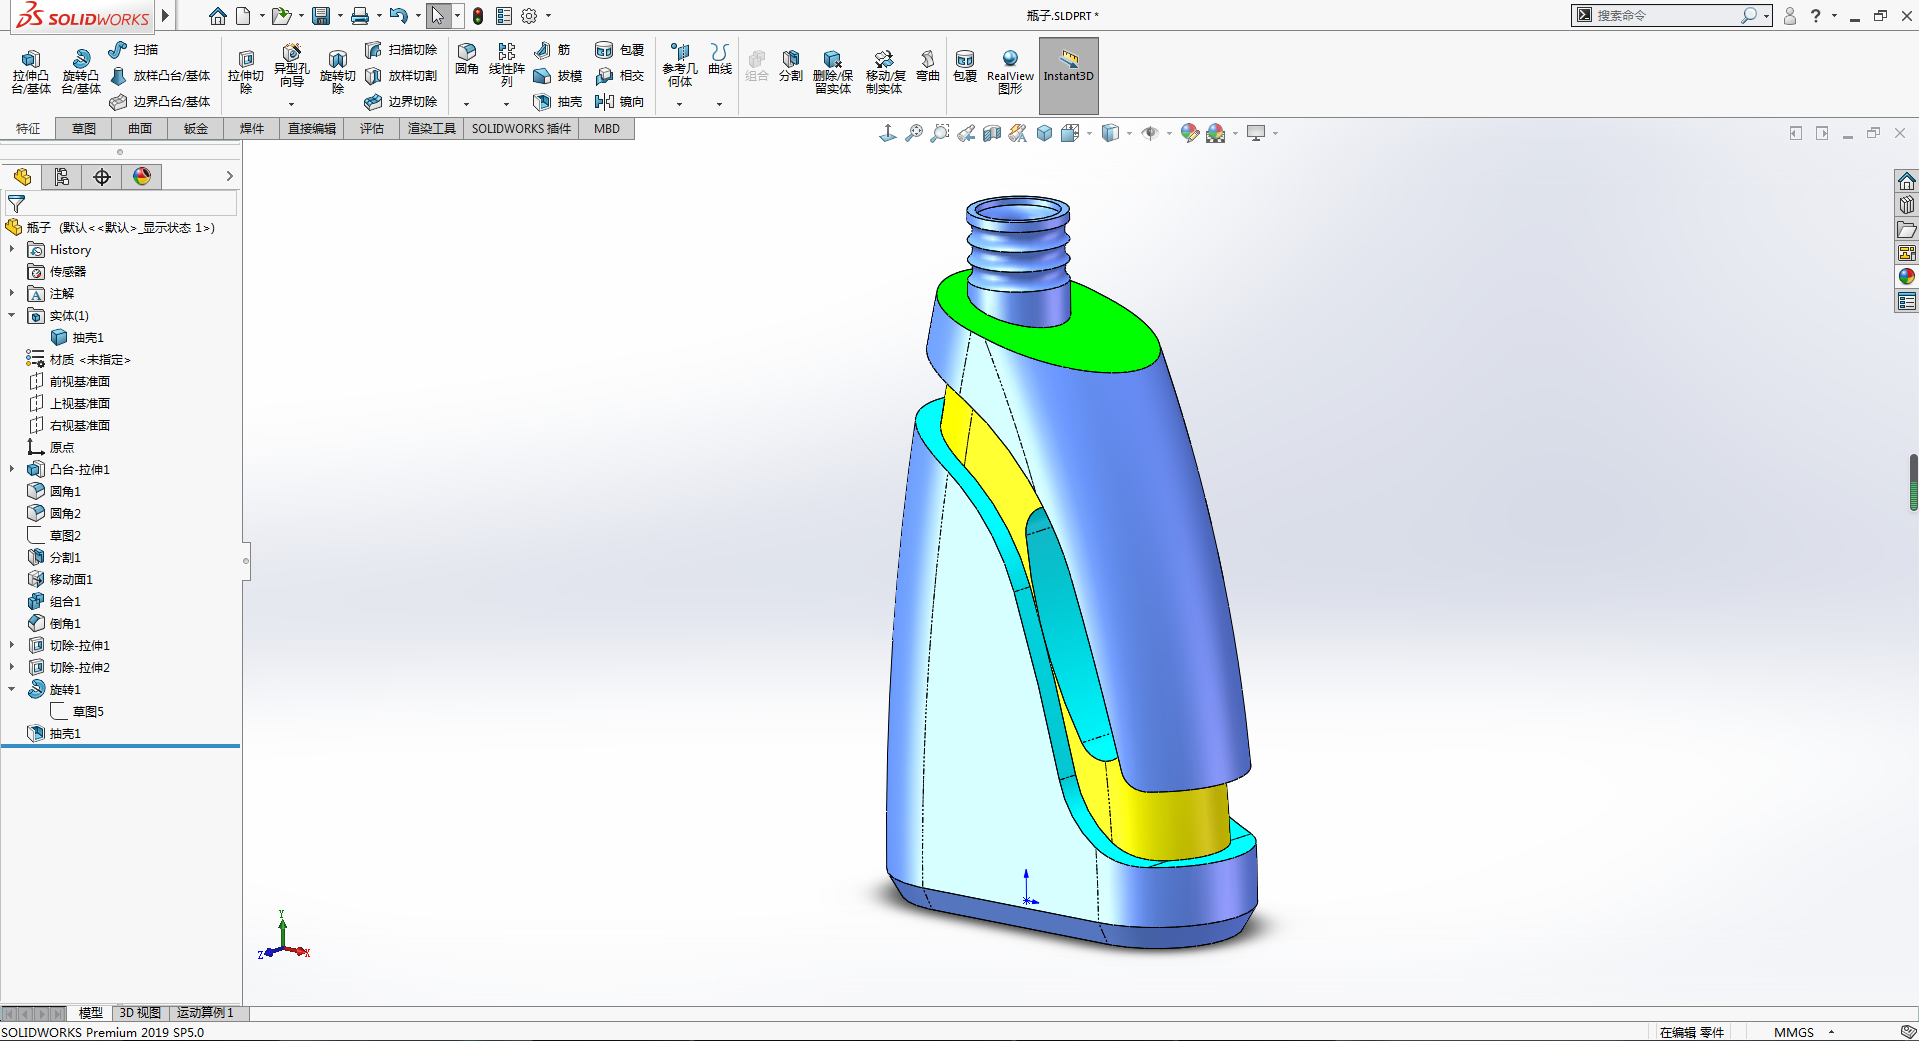The width and height of the screenshot is (1919, 1041).
Task: Expand the History folder in tree
Action: 12,249
